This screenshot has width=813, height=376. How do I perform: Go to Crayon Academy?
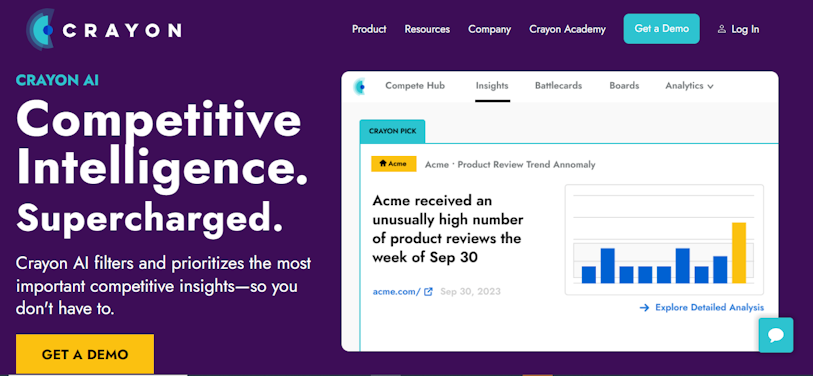pyautogui.click(x=567, y=29)
